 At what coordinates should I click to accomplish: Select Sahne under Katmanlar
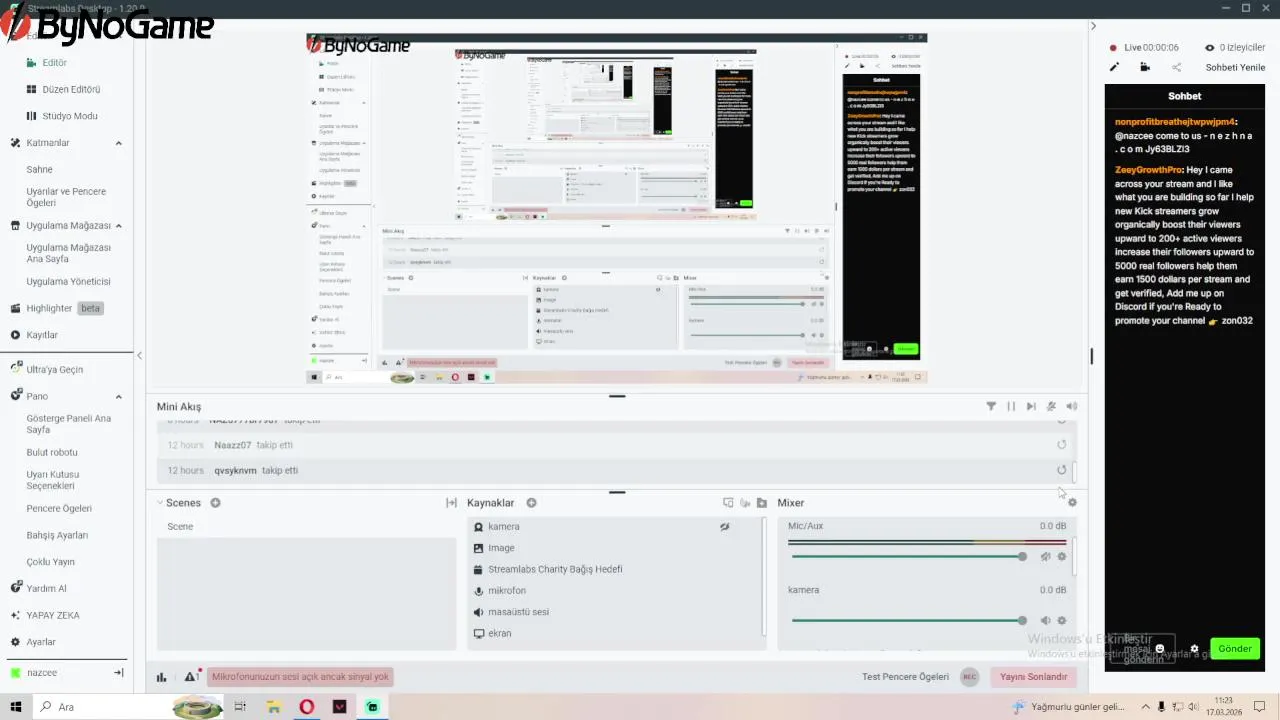click(x=39, y=169)
